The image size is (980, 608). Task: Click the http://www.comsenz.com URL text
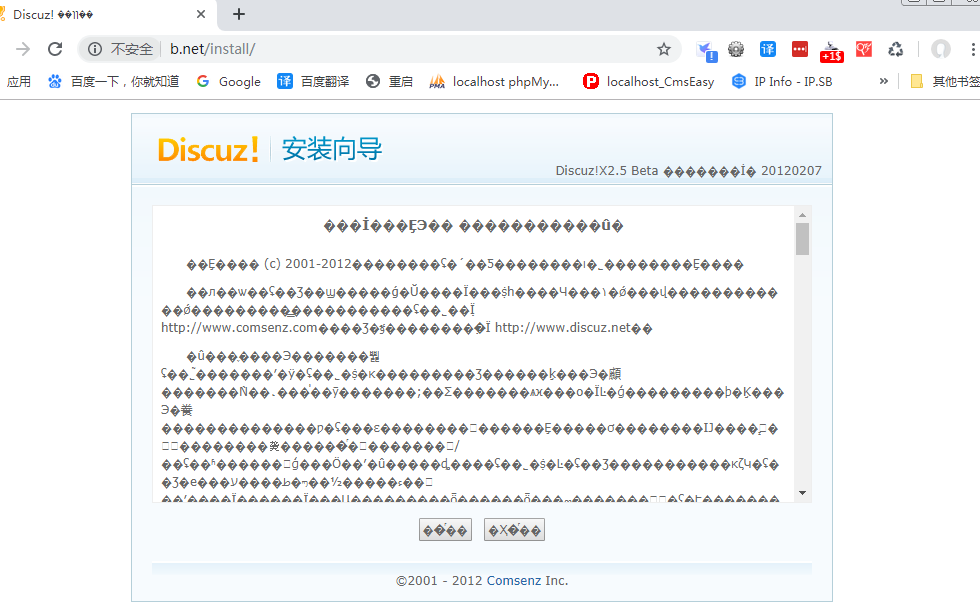tap(239, 327)
